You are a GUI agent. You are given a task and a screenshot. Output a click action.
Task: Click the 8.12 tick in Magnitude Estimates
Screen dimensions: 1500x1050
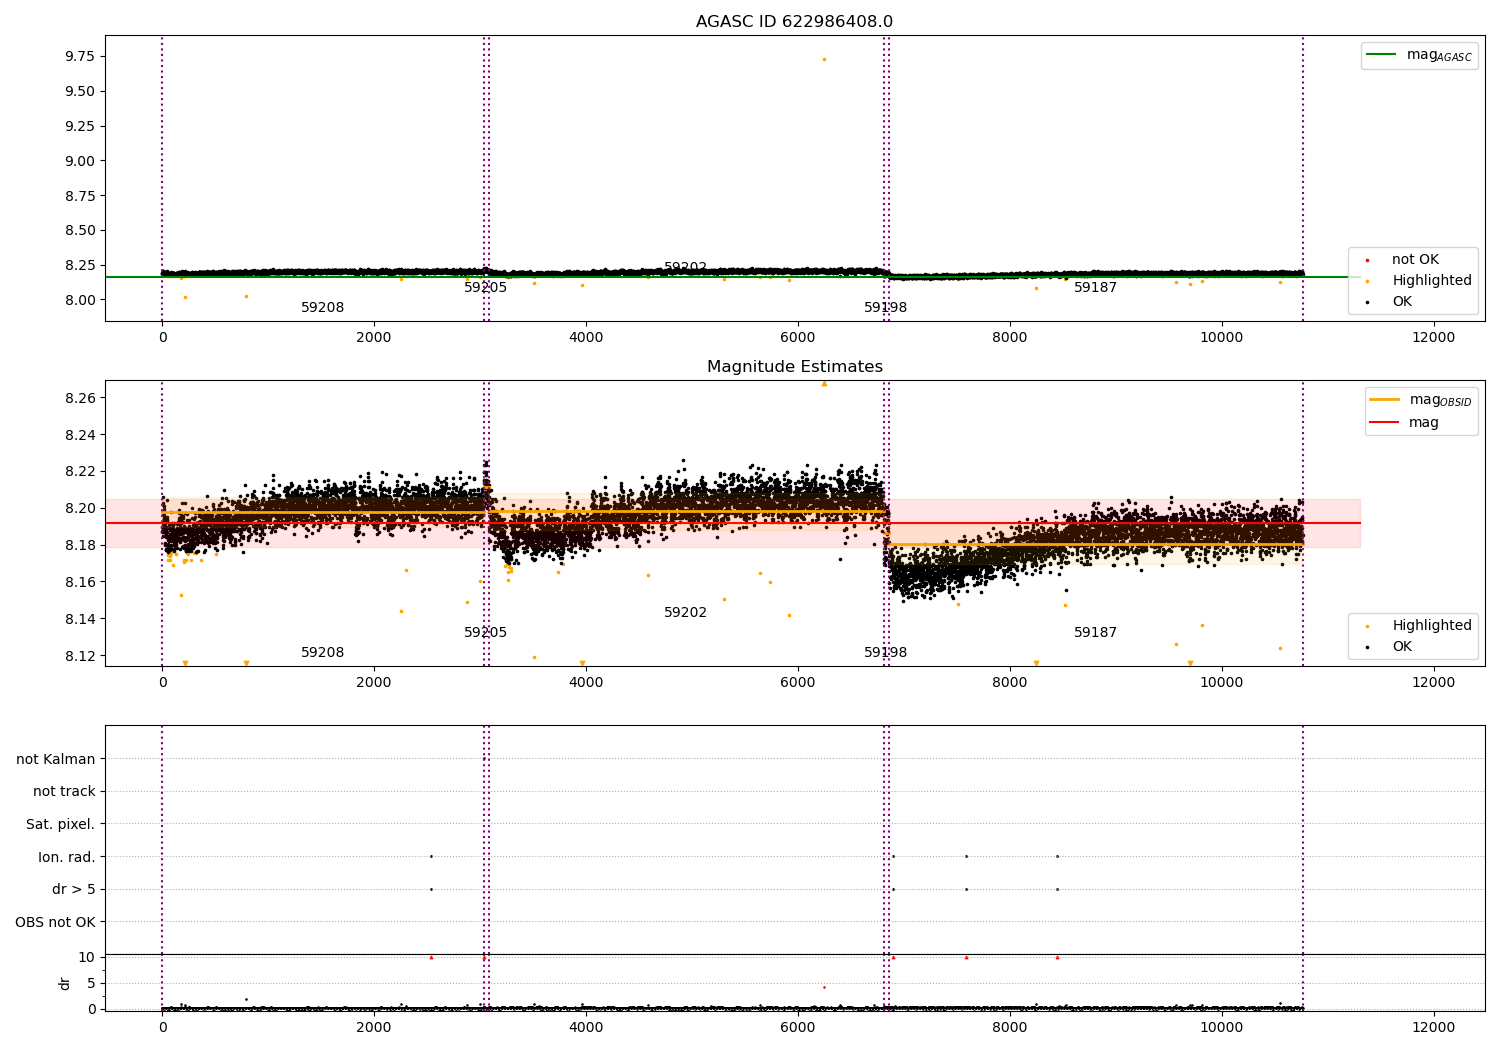coord(79,656)
